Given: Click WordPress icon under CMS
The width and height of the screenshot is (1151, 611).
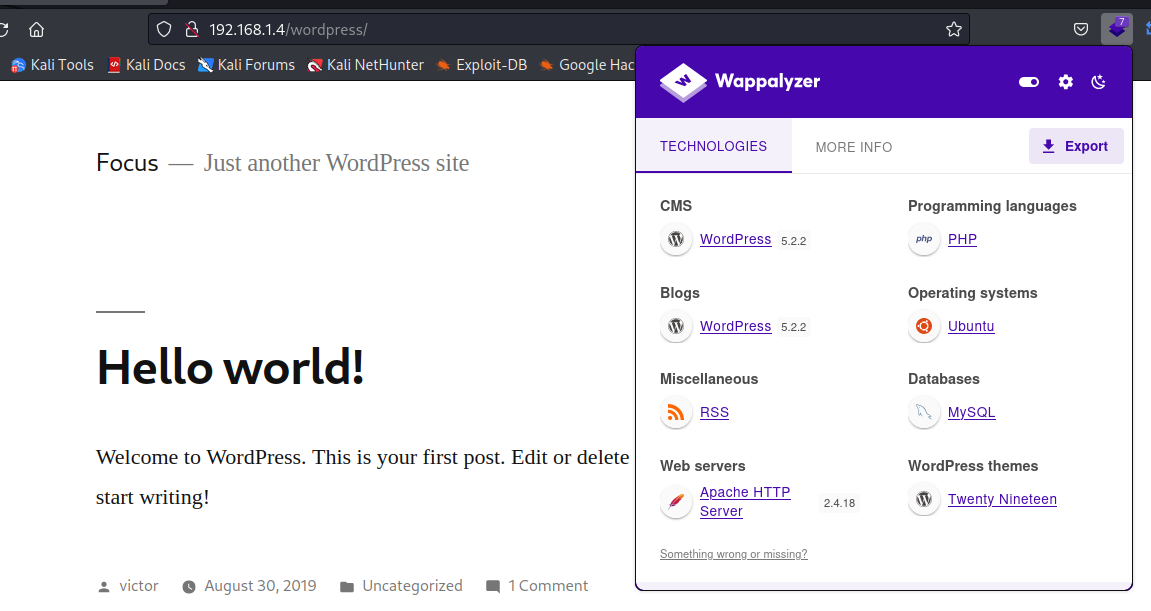Looking at the screenshot, I should (x=676, y=239).
